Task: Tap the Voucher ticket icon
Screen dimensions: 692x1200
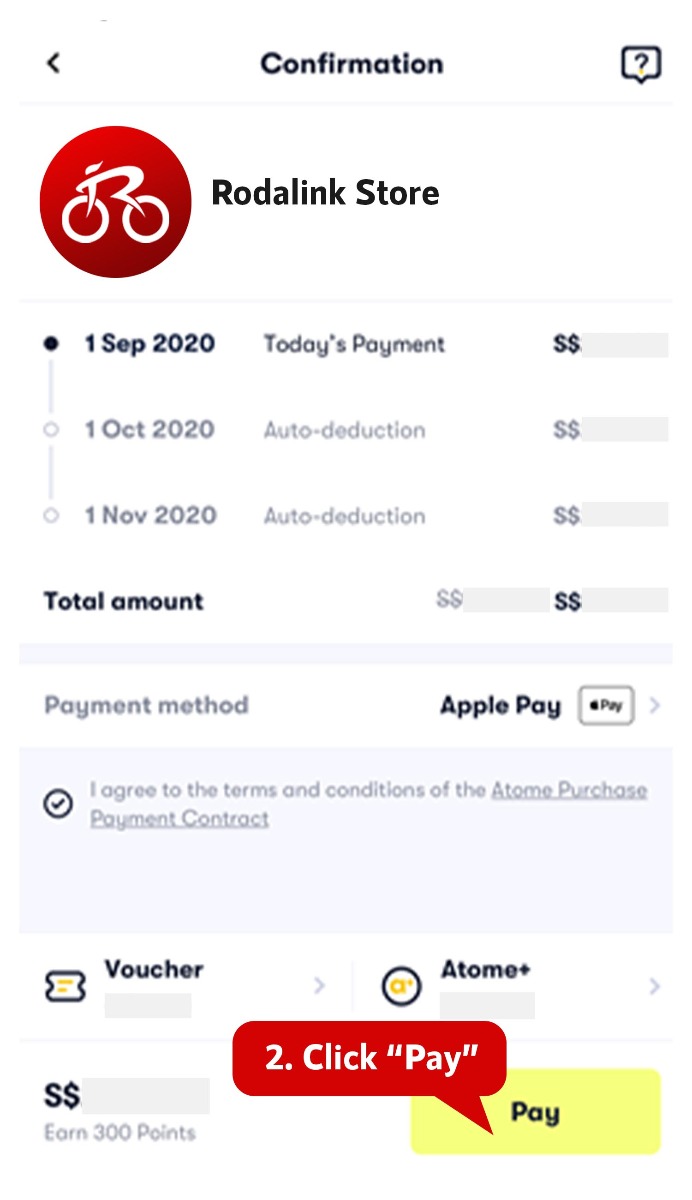Action: click(x=66, y=987)
